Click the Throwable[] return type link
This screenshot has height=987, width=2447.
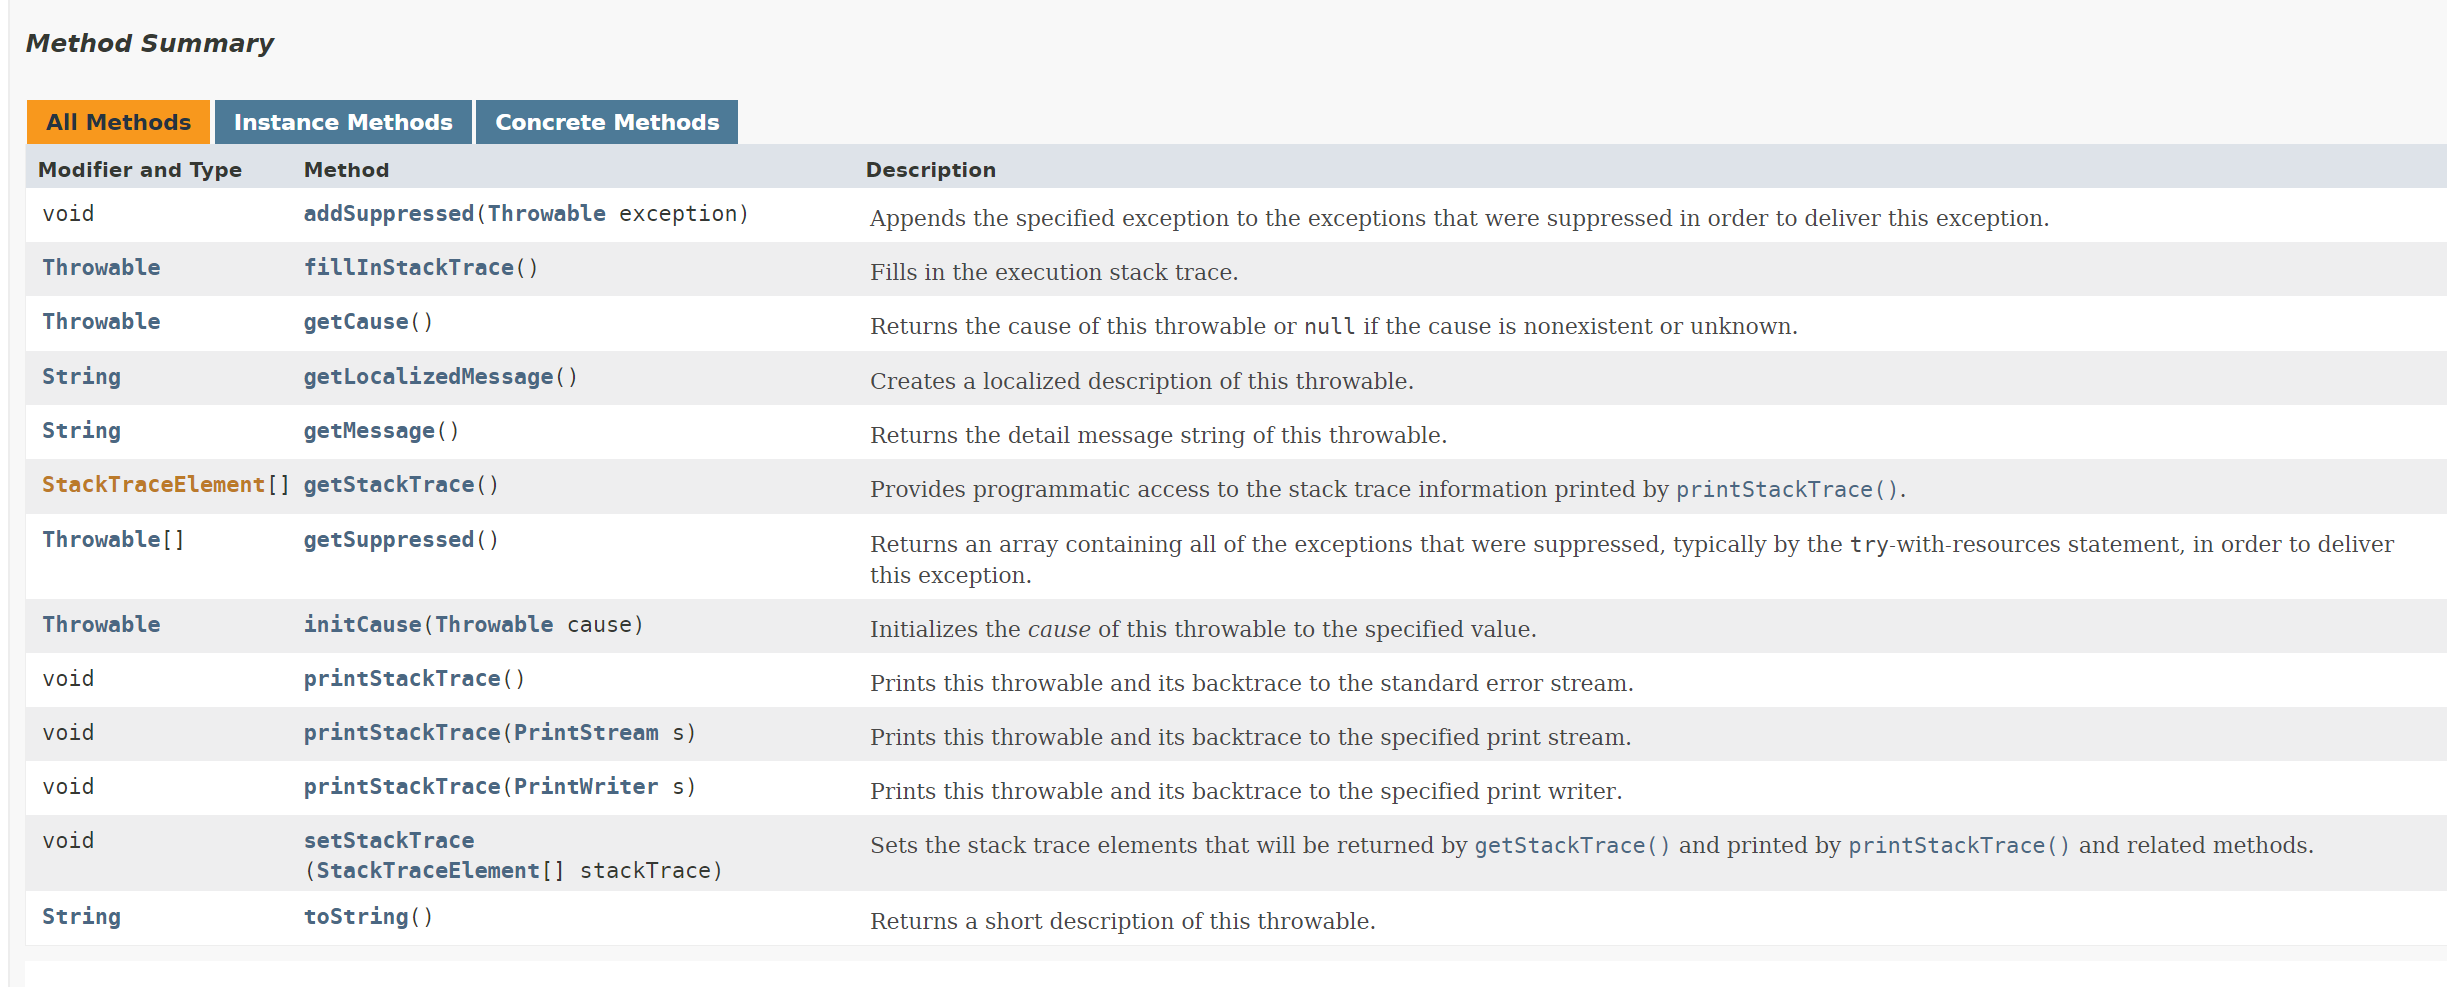[101, 540]
